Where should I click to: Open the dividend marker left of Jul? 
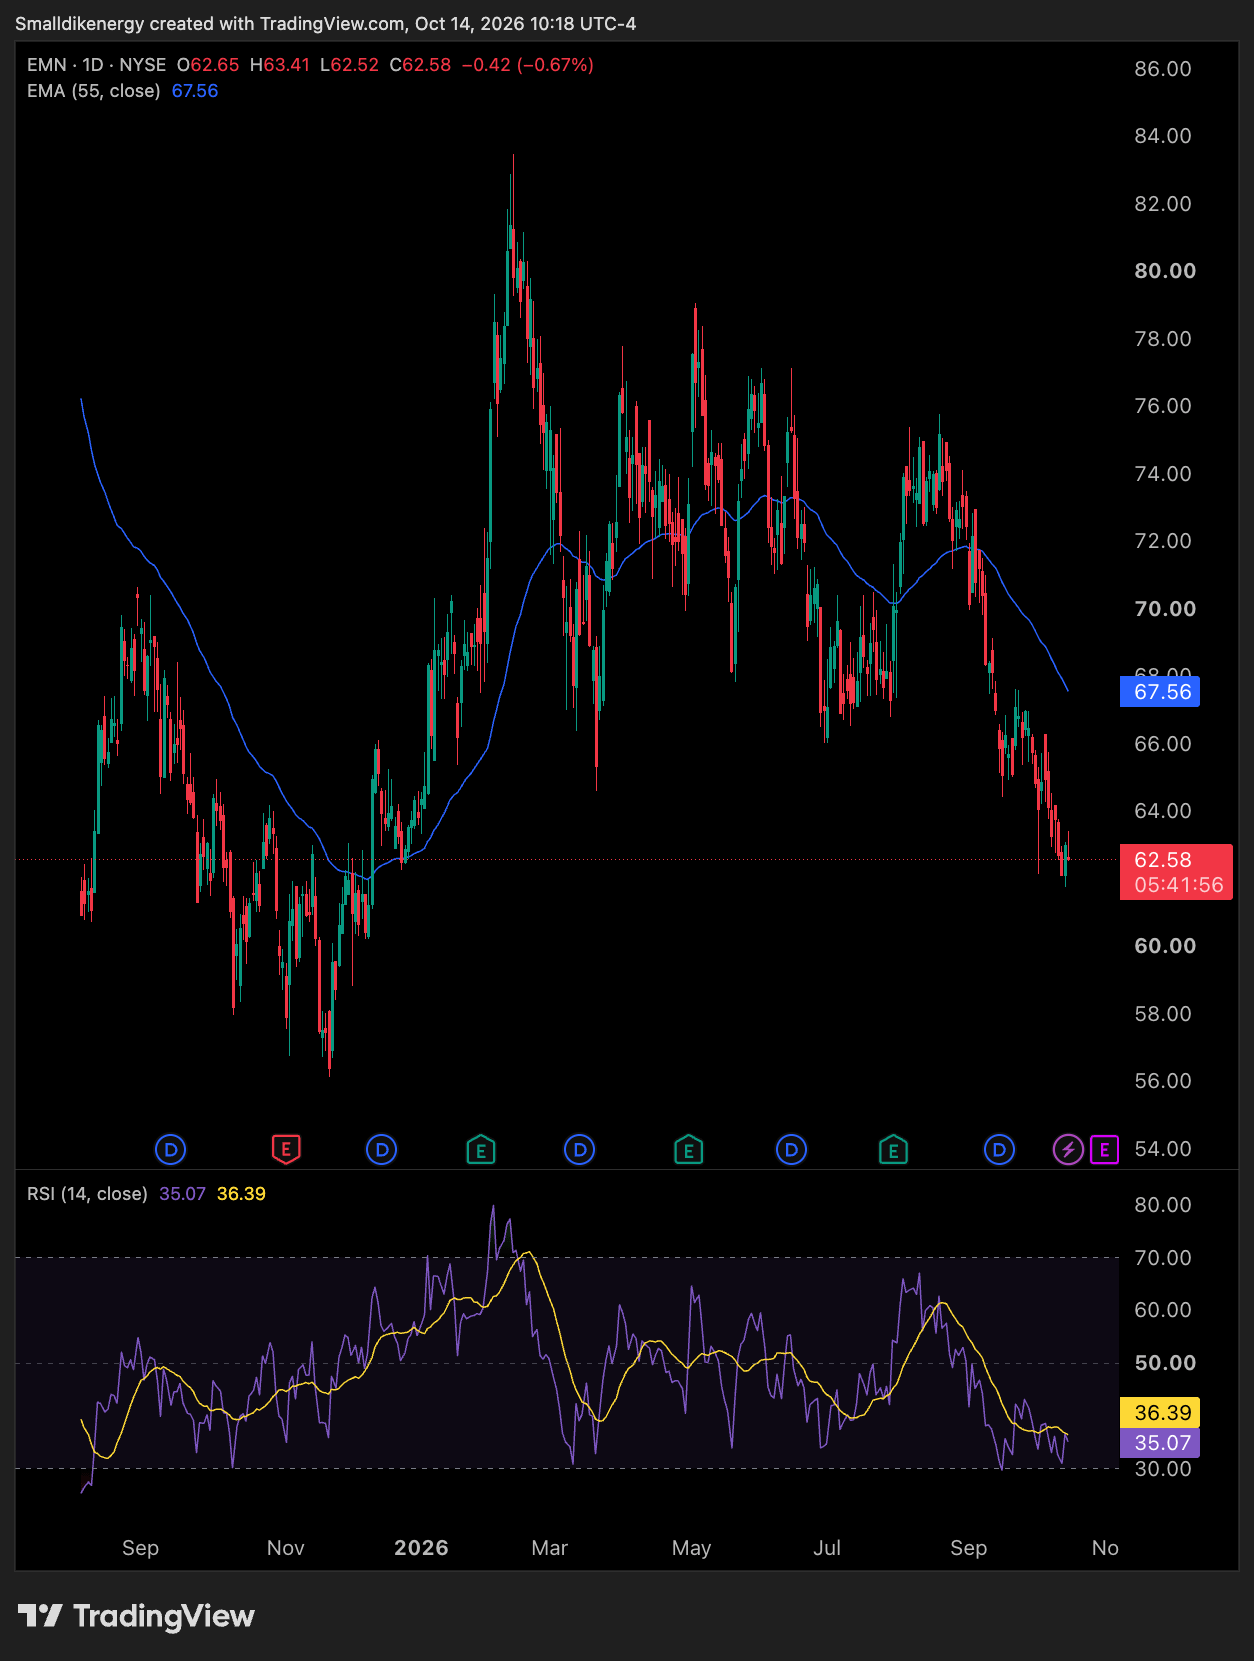click(x=791, y=1150)
